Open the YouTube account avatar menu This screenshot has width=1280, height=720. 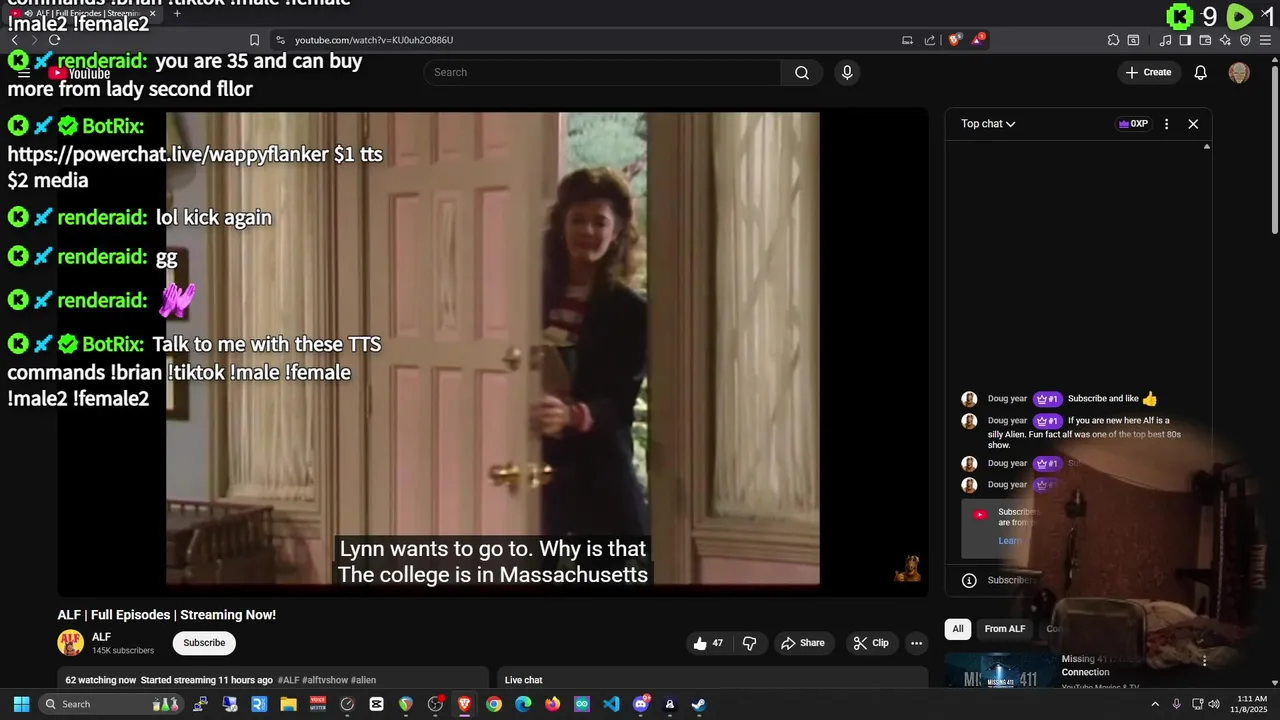1239,72
